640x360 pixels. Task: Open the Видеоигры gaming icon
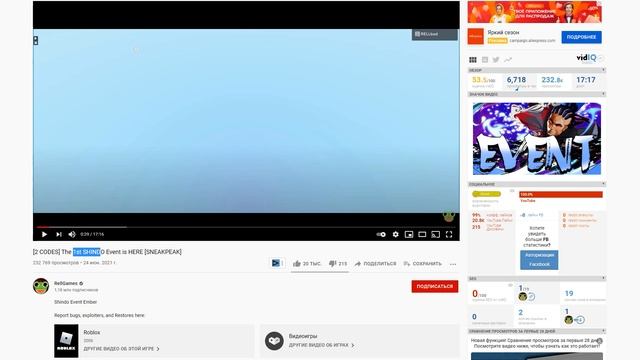(x=274, y=341)
